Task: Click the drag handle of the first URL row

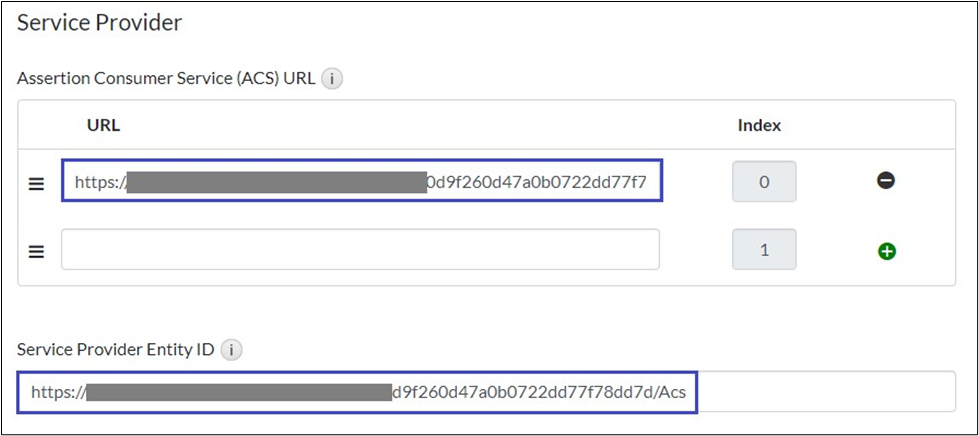Action: click(36, 184)
